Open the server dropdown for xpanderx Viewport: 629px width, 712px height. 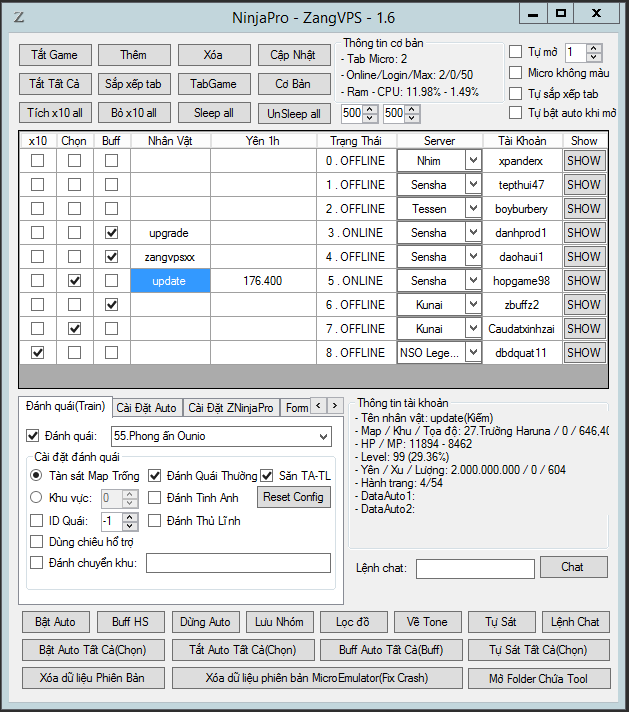473,161
